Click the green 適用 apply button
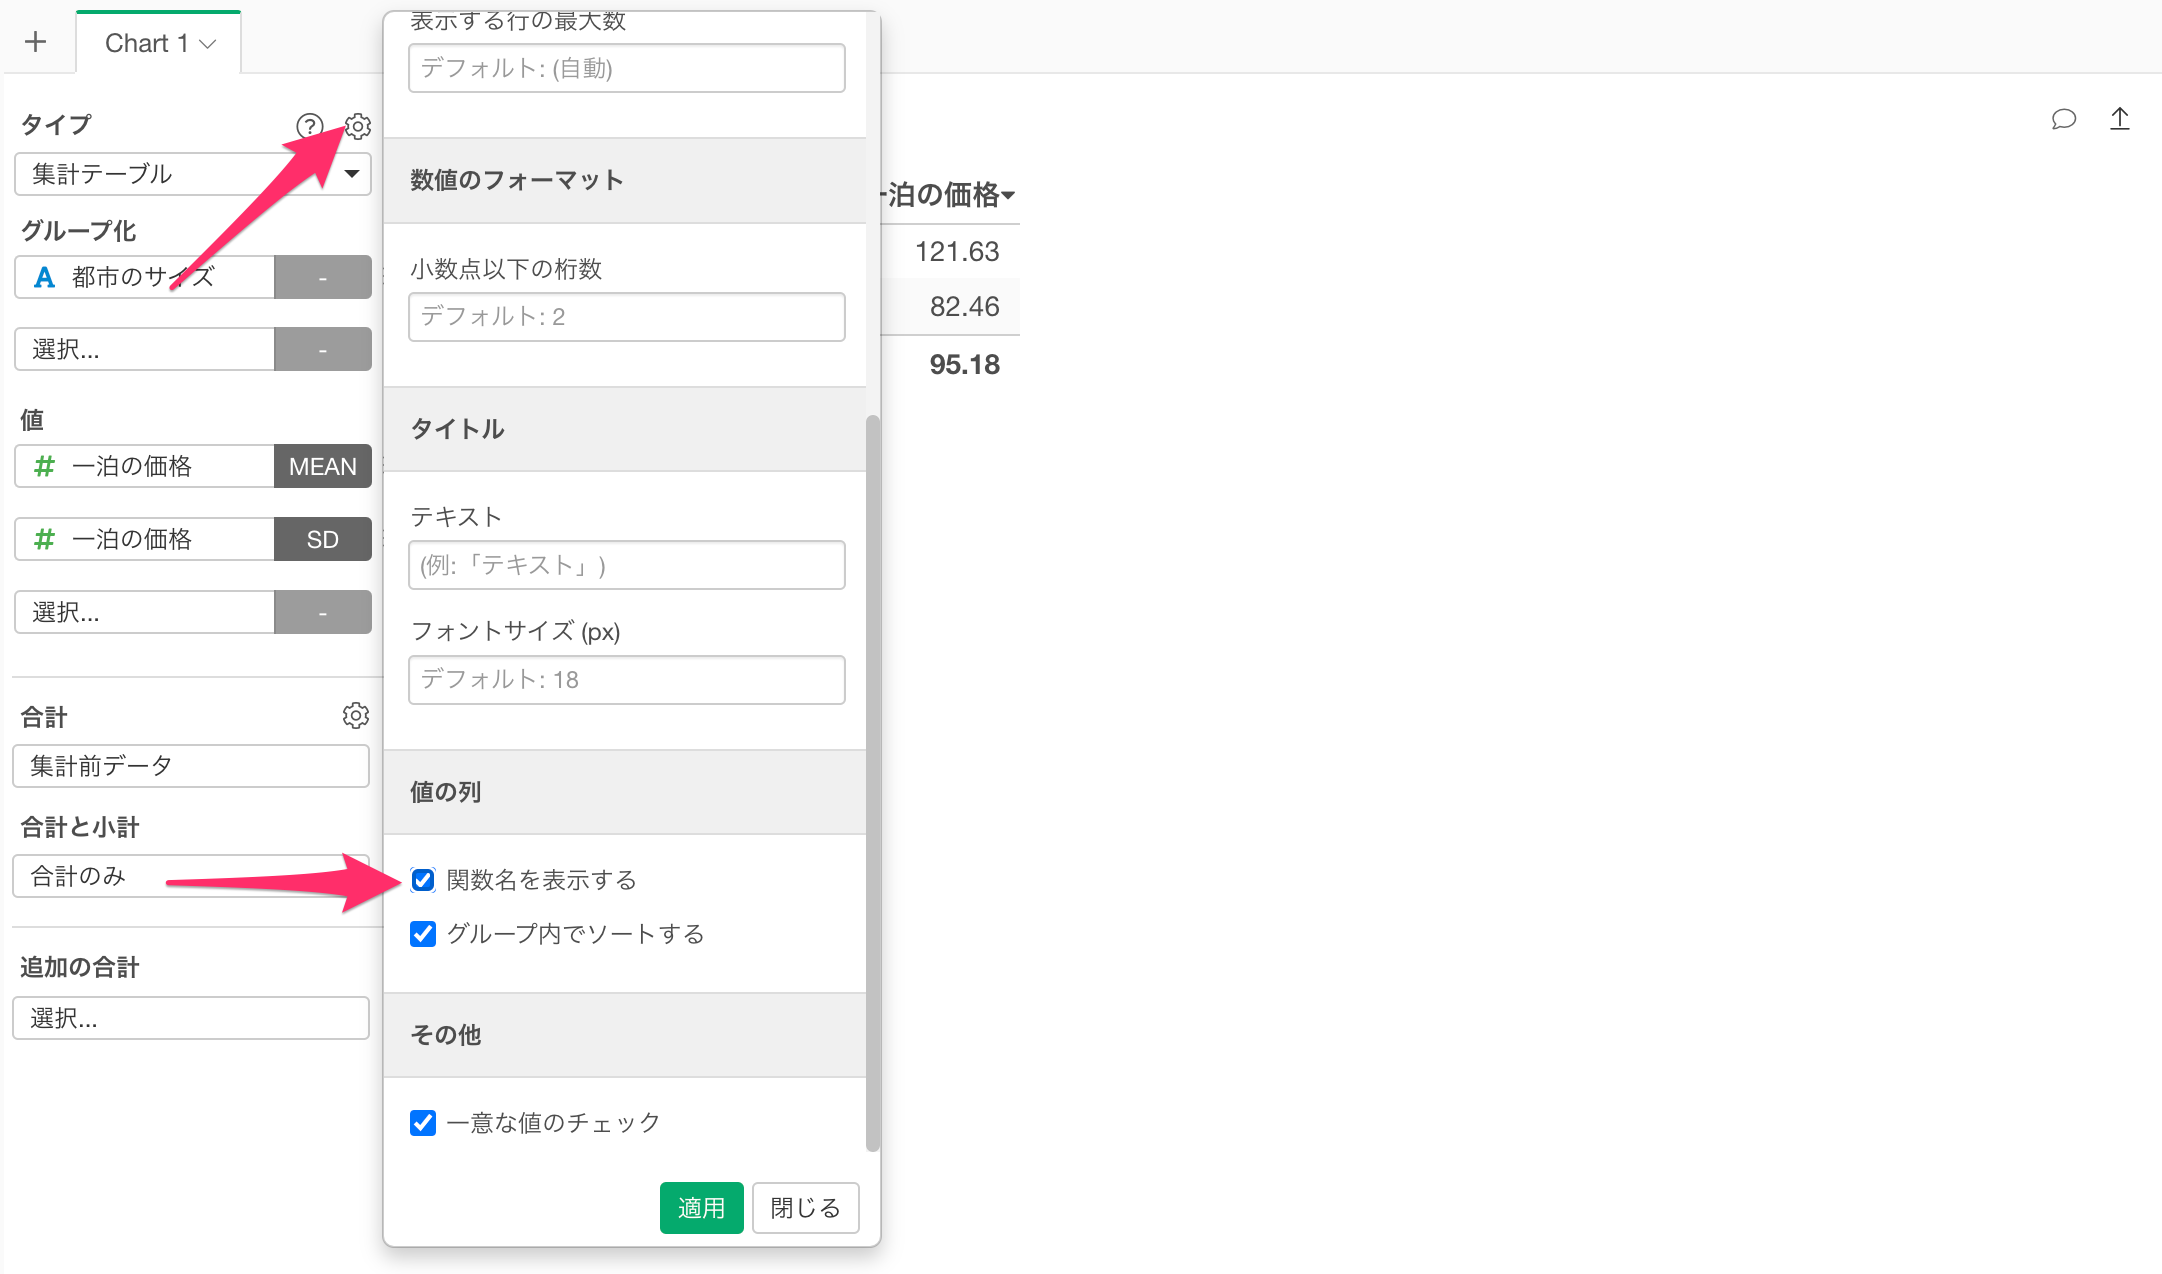Screen dimensions: 2162x1274 701,1208
